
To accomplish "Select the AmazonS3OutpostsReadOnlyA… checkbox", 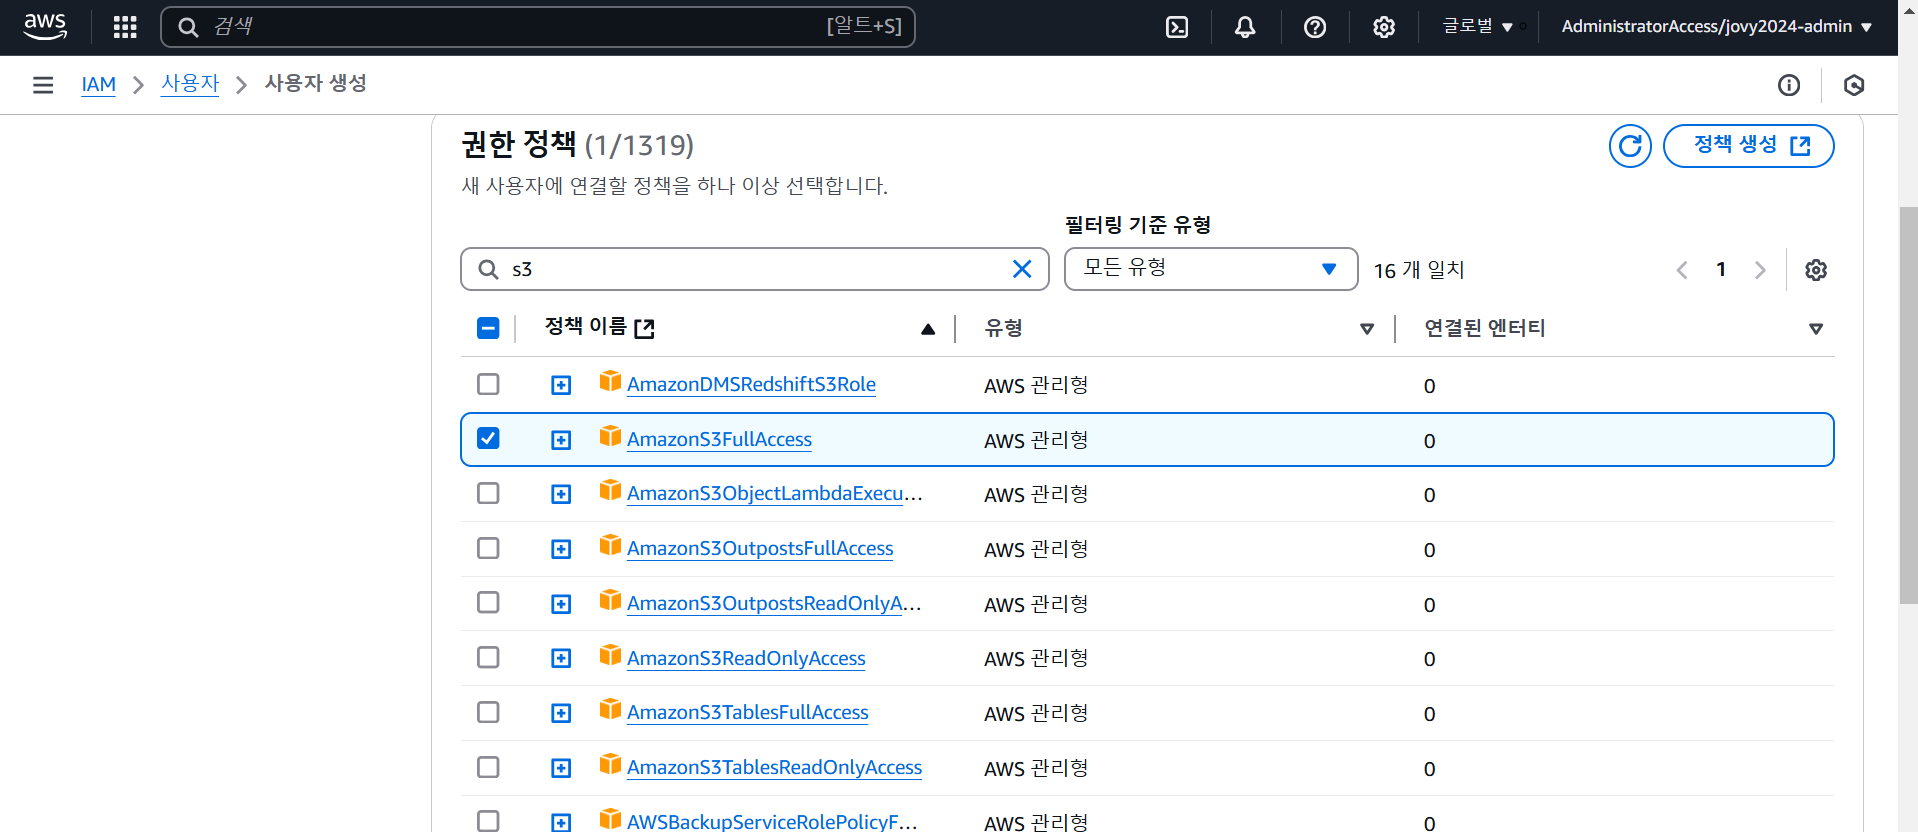I will coord(488,602).
